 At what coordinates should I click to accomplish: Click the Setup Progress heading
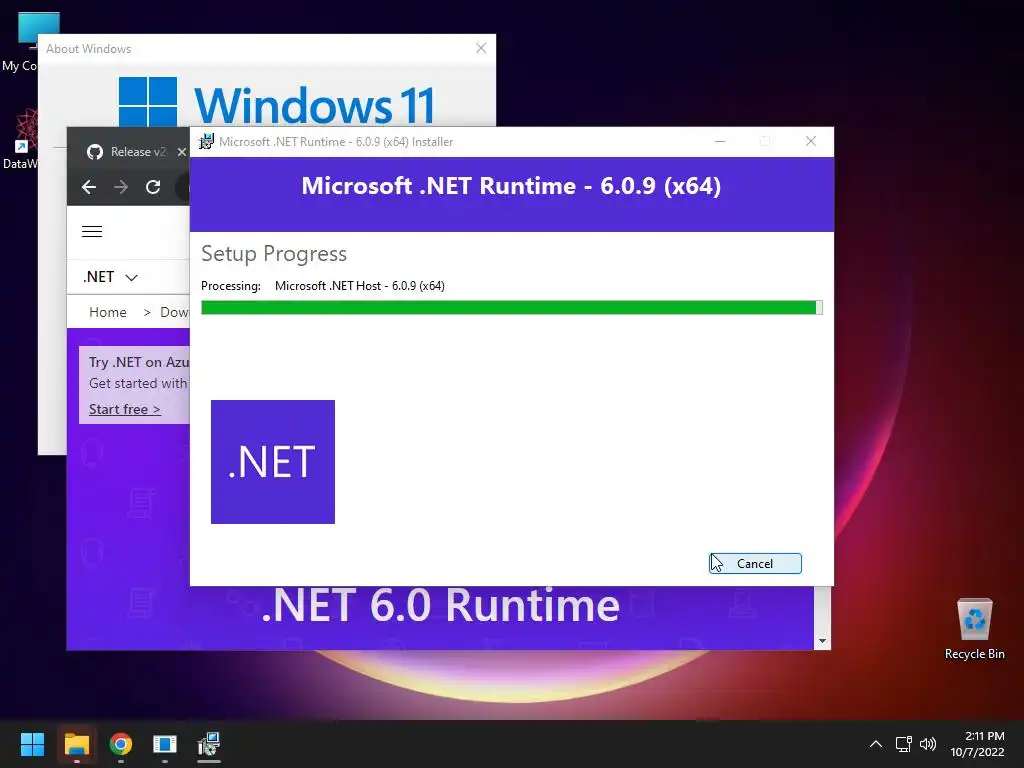[x=274, y=253]
